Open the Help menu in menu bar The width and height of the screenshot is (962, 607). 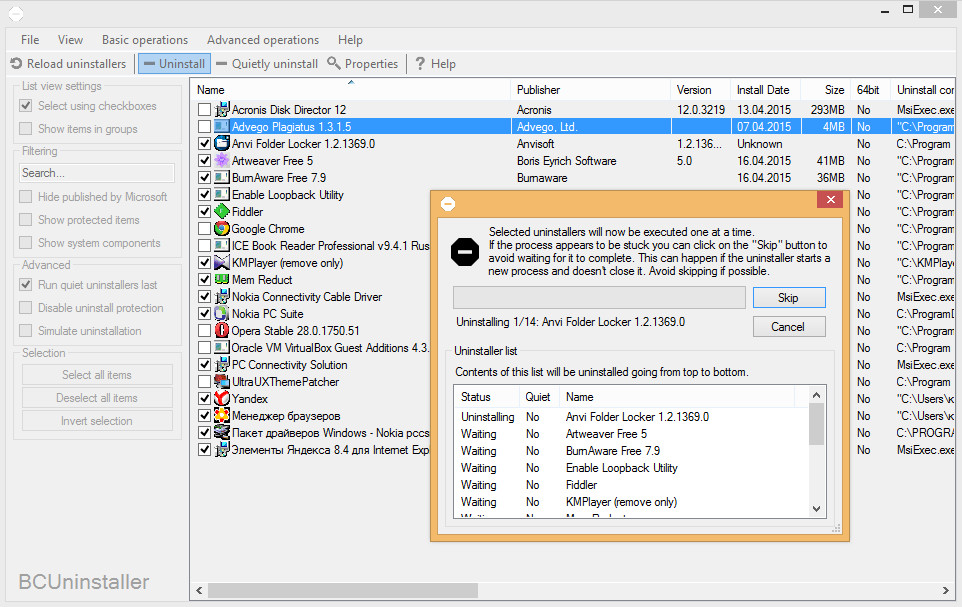[x=350, y=40]
